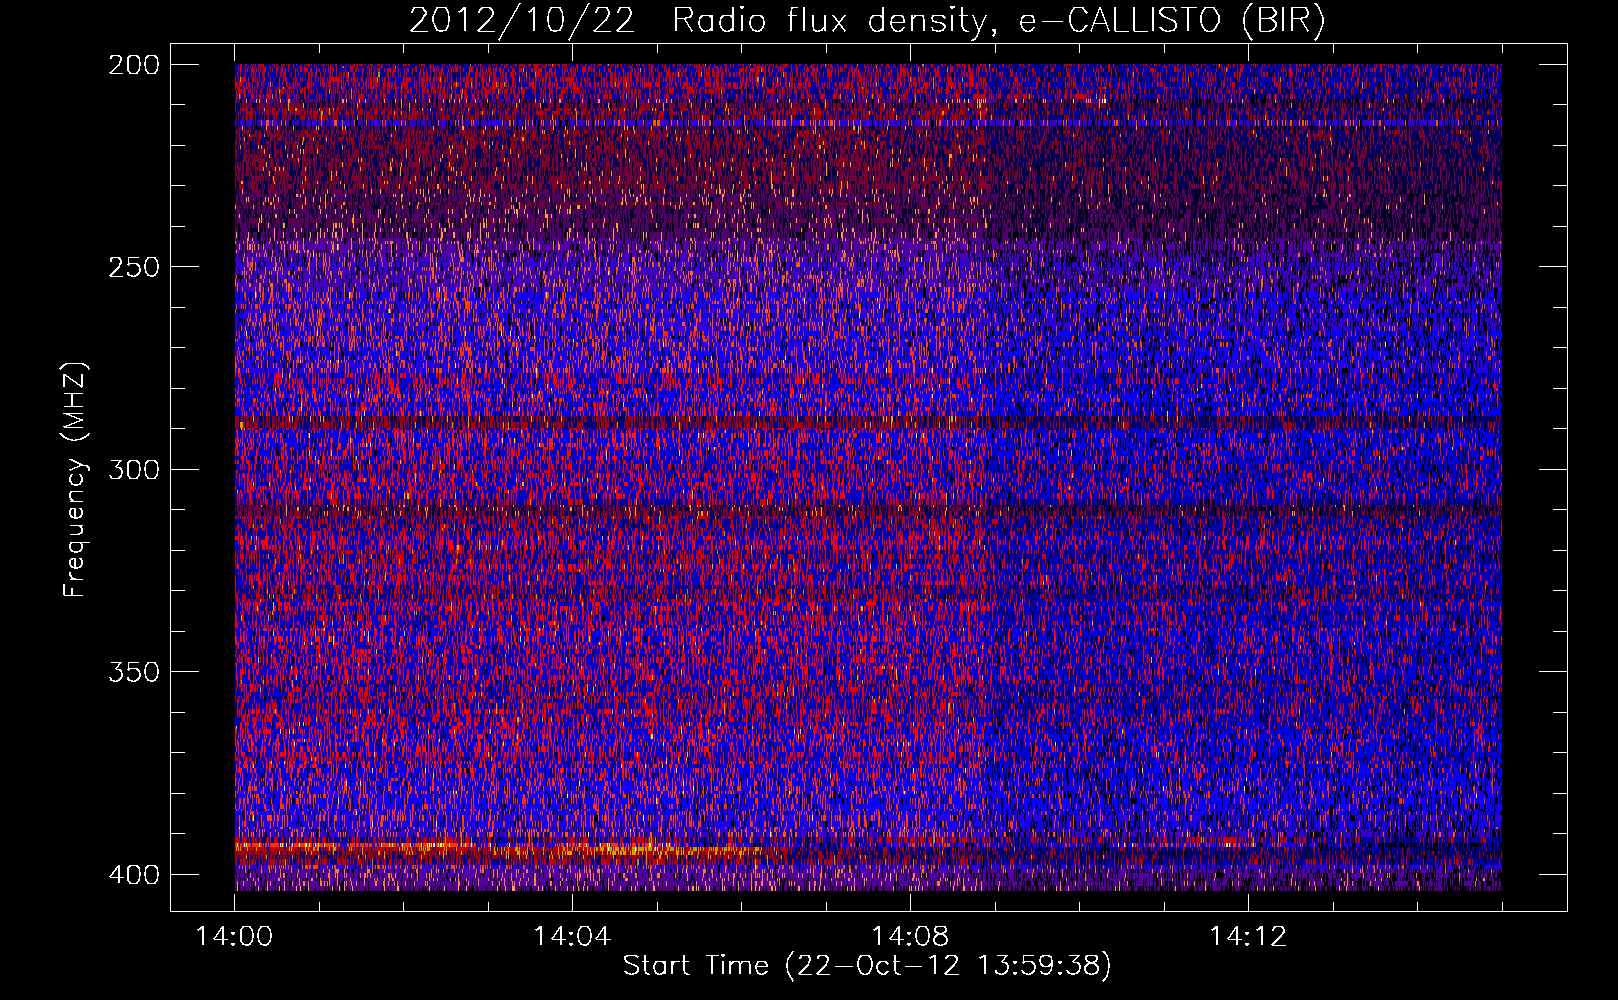
Task: Click the 300 frequency tick label
Action: pyautogui.click(x=133, y=470)
